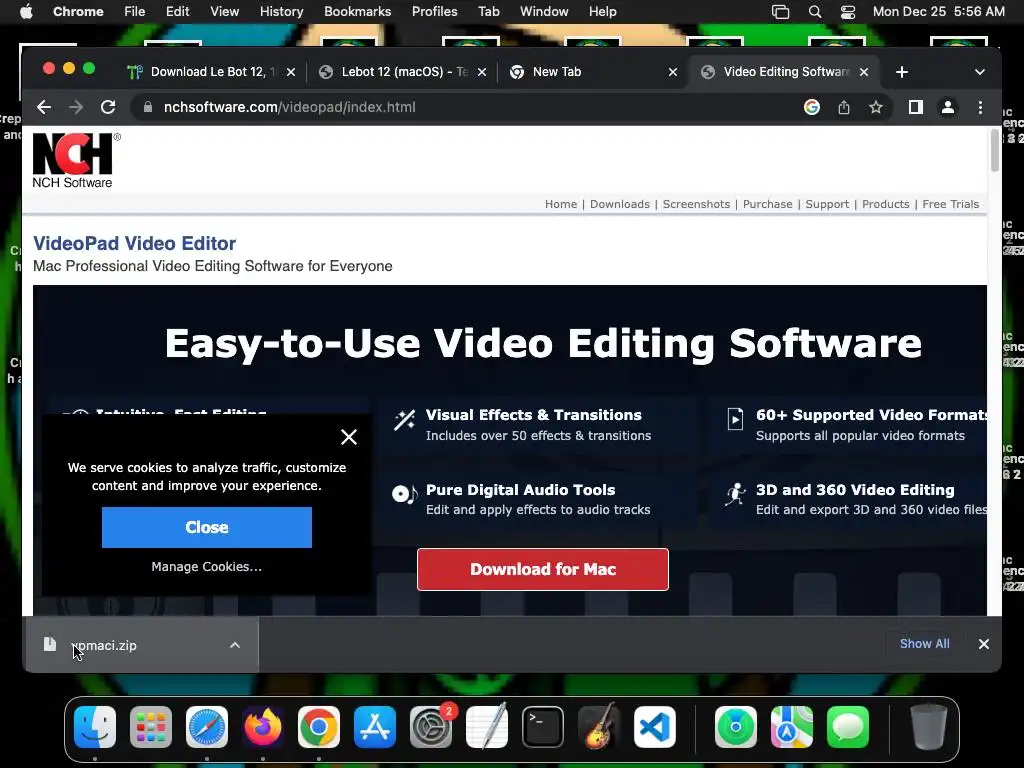Open the Apple menu

(26, 12)
